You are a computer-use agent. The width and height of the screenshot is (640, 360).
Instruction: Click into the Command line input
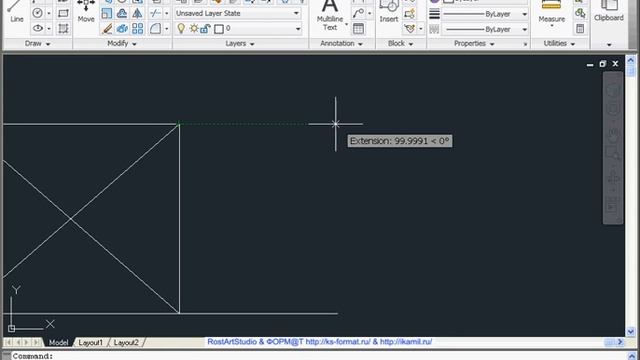point(318,356)
